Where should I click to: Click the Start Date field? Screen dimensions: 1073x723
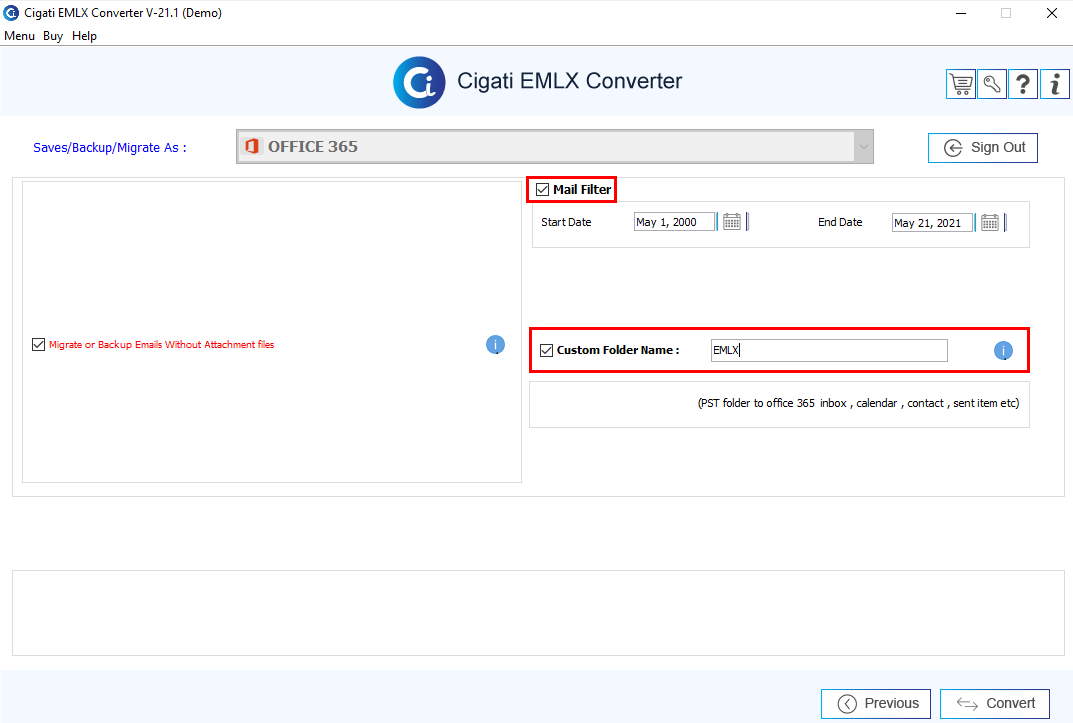coord(674,222)
